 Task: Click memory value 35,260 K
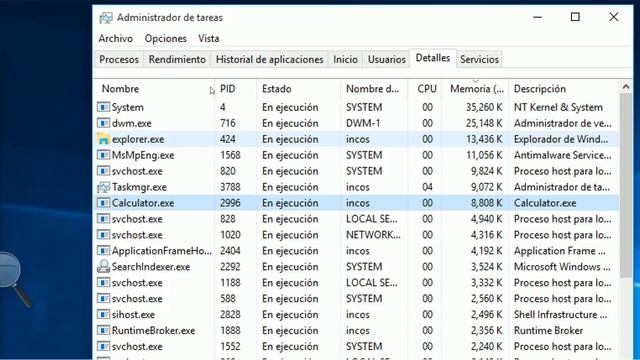click(484, 107)
